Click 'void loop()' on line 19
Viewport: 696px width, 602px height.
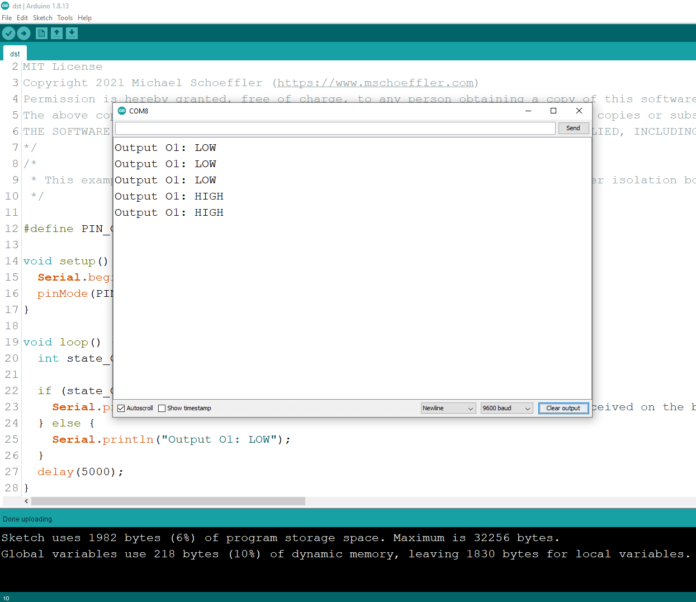click(62, 342)
